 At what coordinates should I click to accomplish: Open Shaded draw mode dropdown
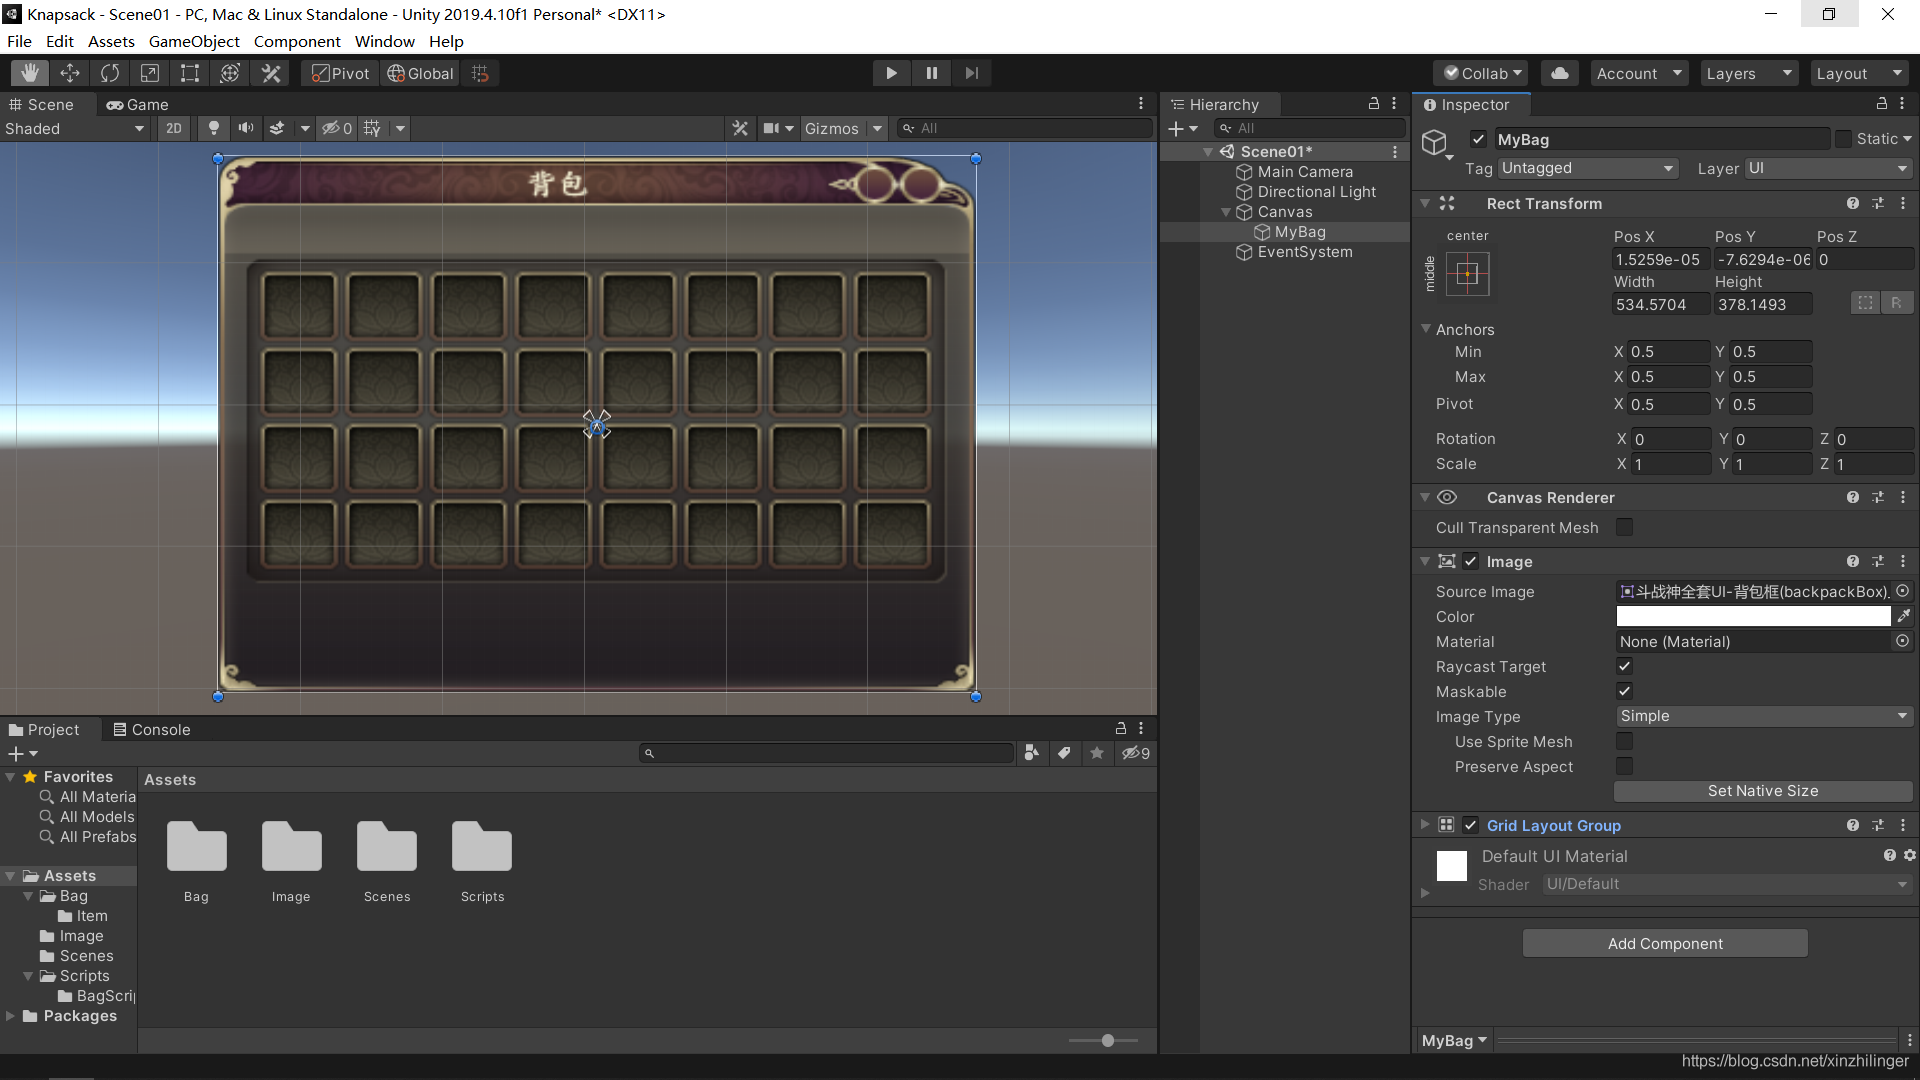coord(75,128)
